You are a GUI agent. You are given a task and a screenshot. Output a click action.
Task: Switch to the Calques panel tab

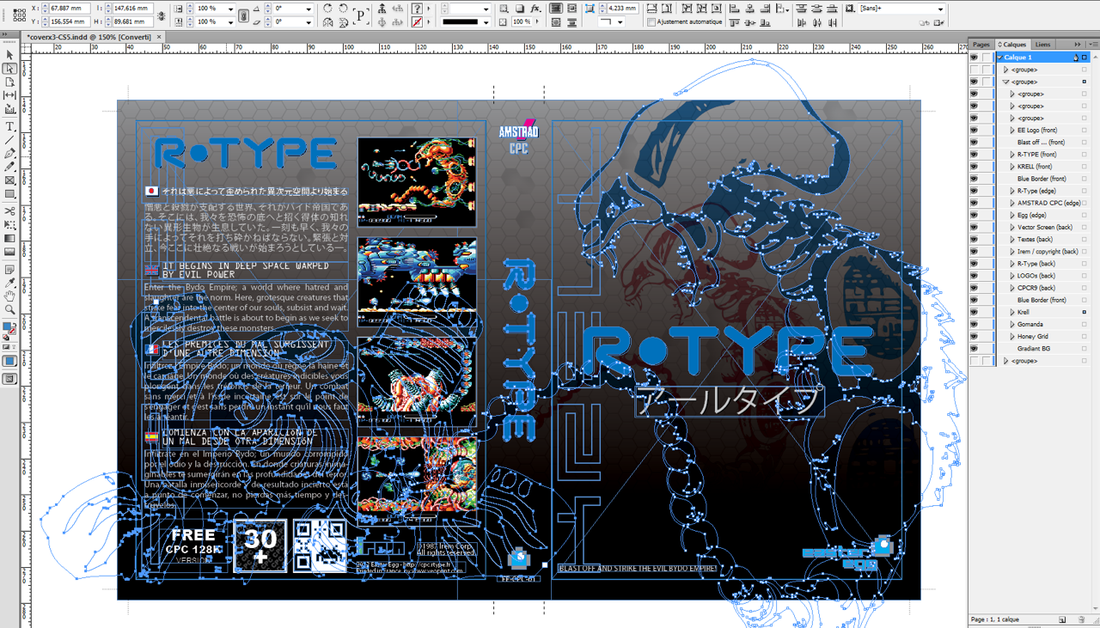tap(1012, 44)
